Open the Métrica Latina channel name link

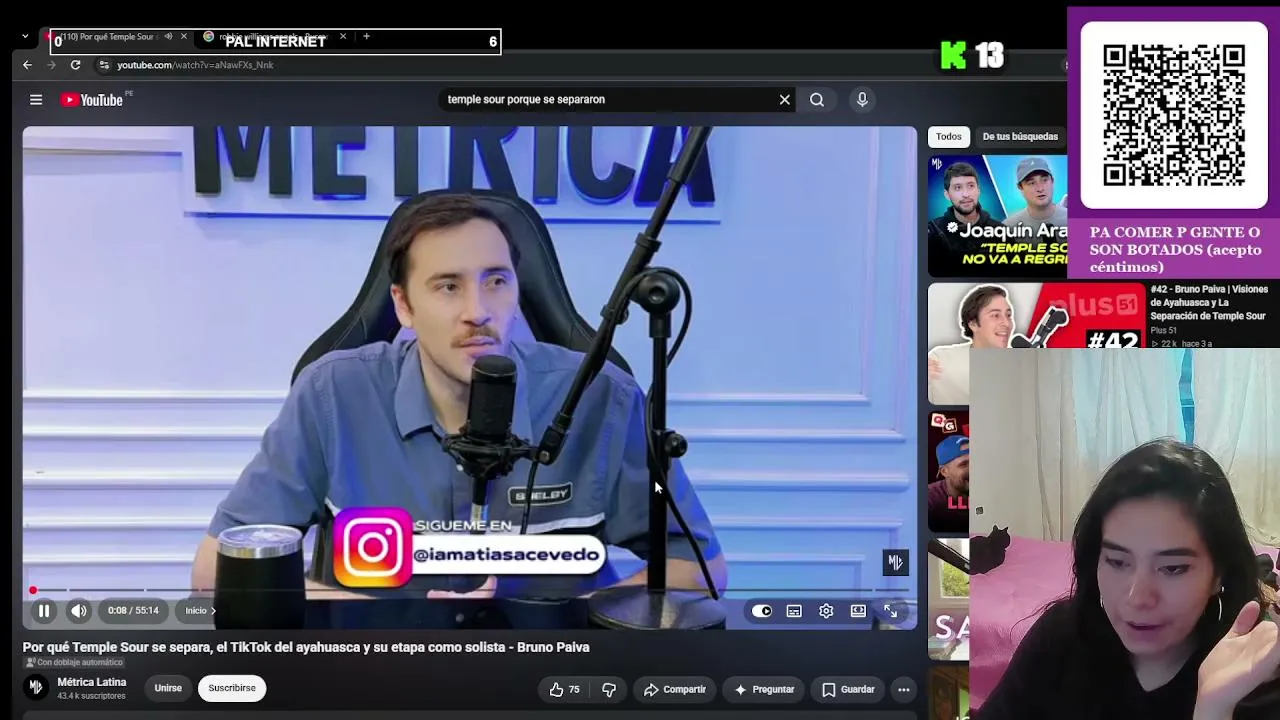tap(92, 682)
